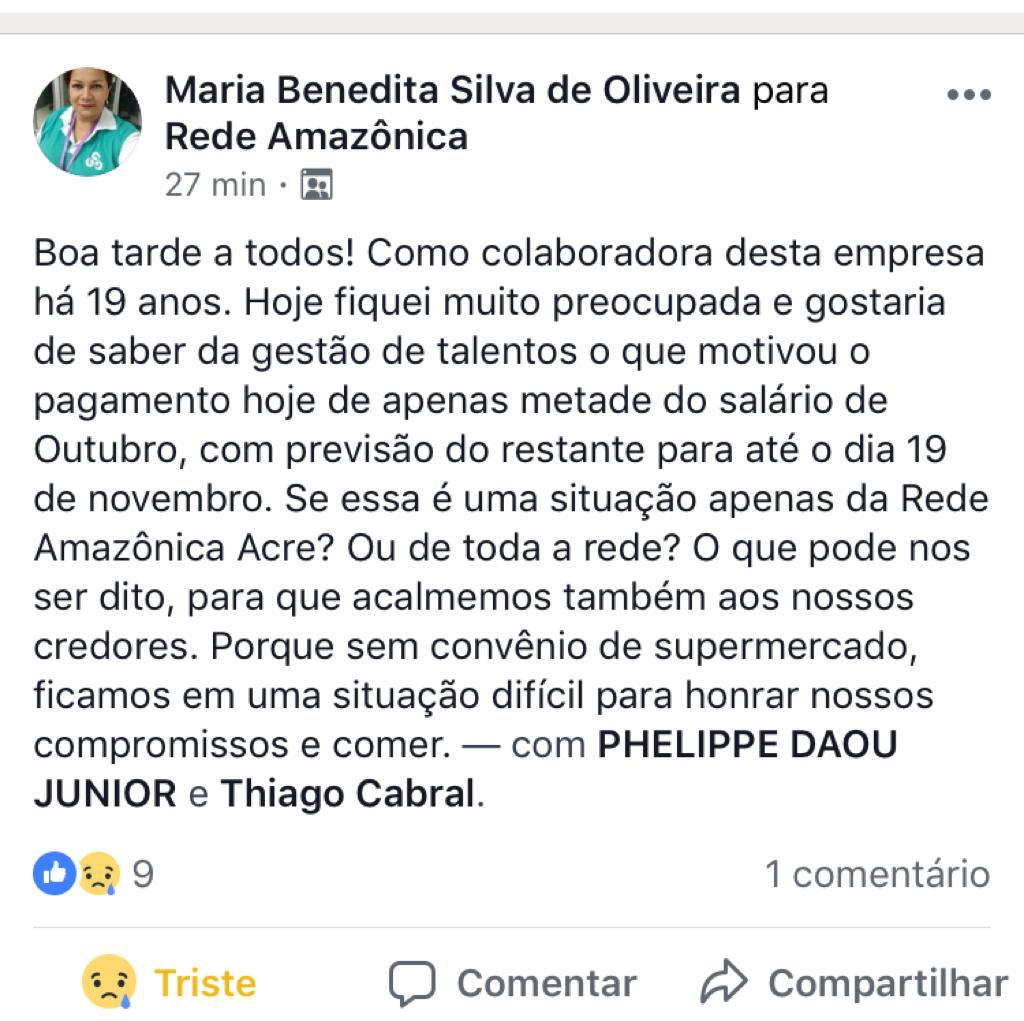Go to the Rede Amazônica page
1024x1021 pixels.
coord(316,136)
